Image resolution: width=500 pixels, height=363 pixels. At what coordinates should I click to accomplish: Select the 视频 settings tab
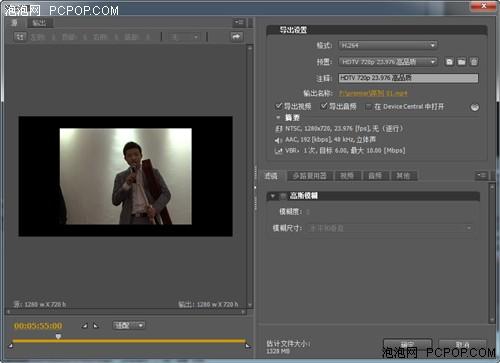[347, 176]
